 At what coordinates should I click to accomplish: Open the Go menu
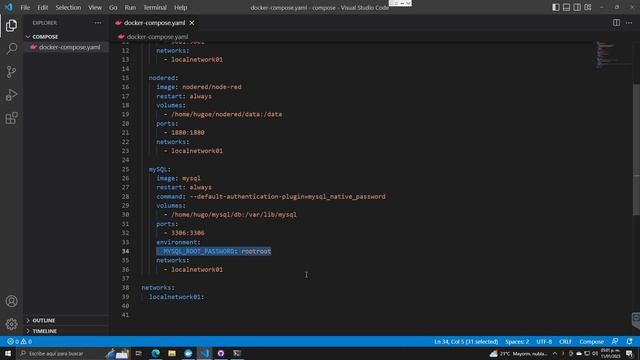click(113, 7)
